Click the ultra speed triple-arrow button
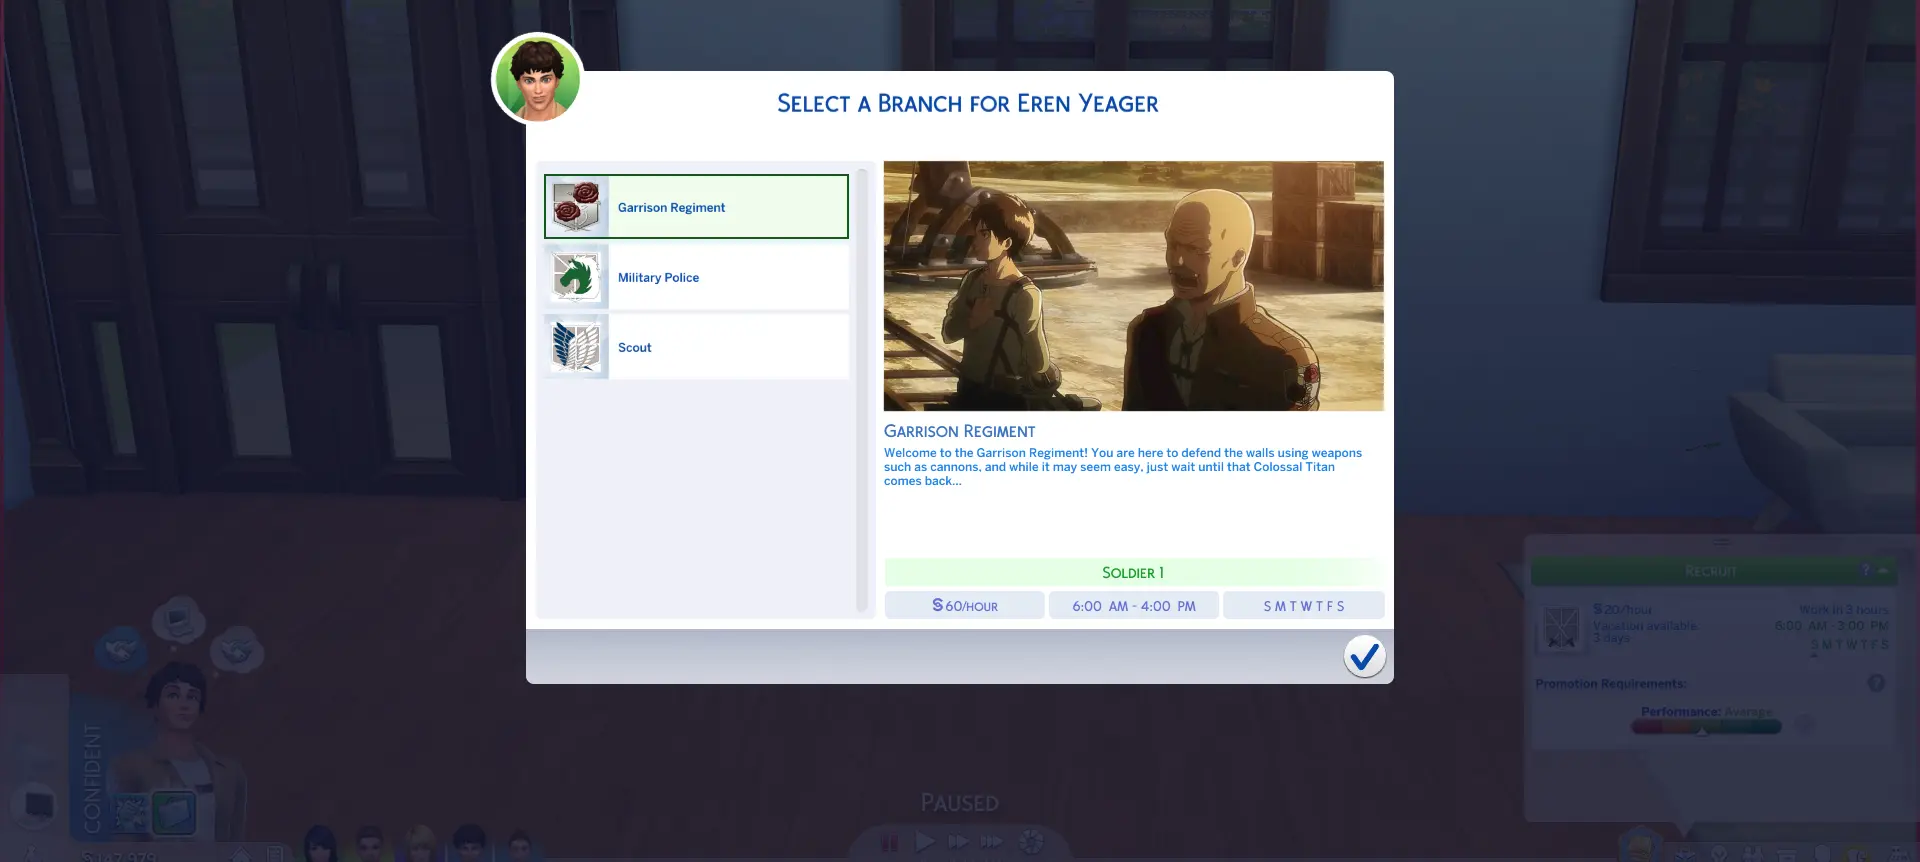1920x862 pixels. click(x=992, y=842)
